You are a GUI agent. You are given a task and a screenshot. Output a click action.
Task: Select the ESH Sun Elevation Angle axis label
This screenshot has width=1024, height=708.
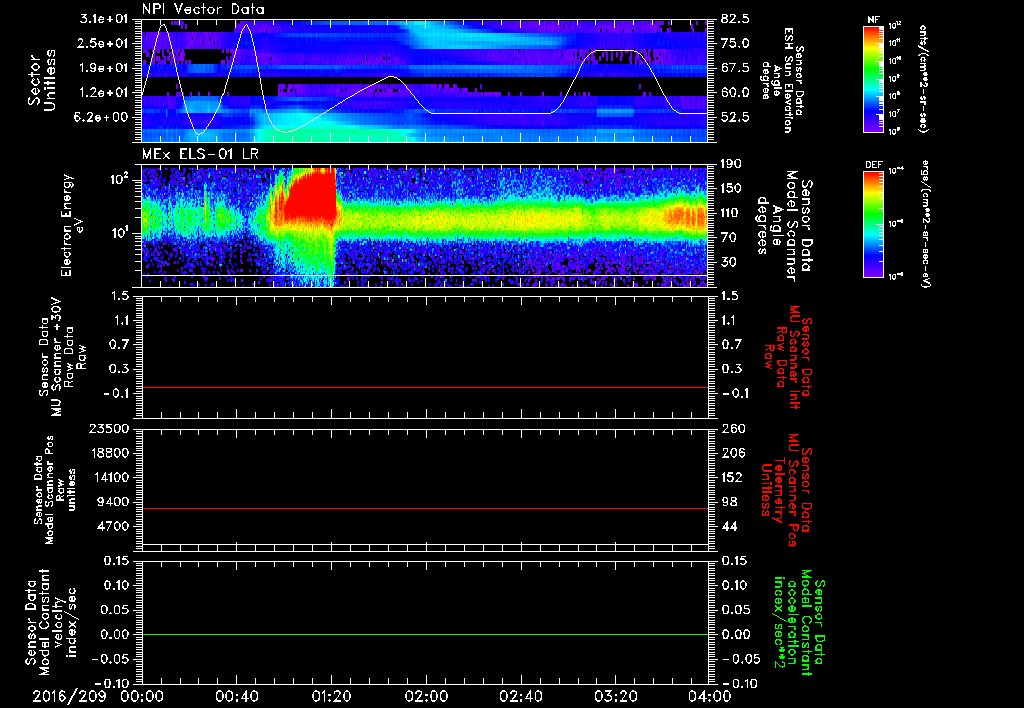(x=782, y=80)
